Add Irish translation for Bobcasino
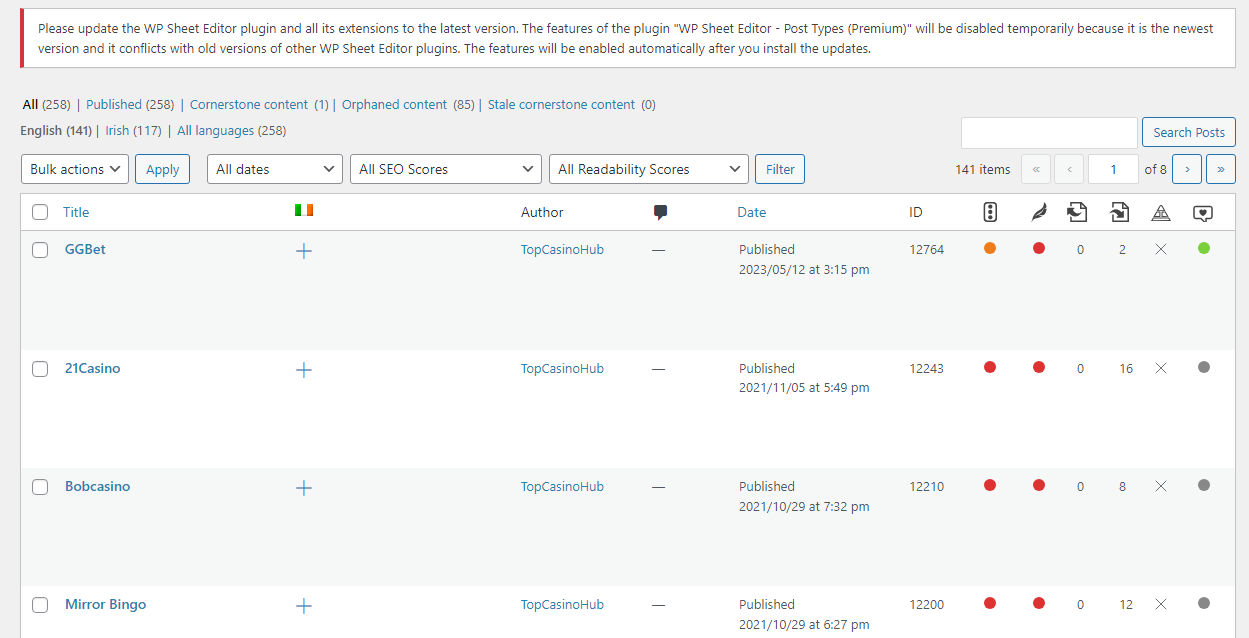This screenshot has width=1249, height=638. coord(304,488)
